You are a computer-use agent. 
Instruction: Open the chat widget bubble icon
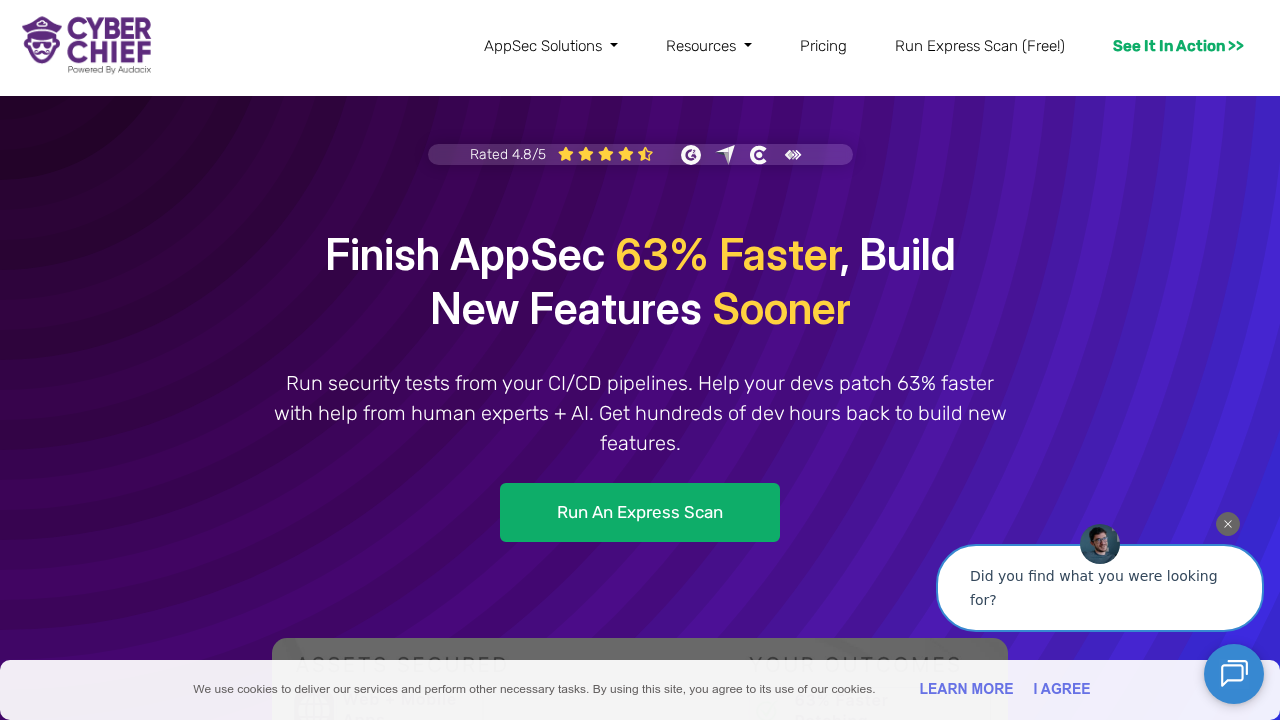click(1234, 674)
